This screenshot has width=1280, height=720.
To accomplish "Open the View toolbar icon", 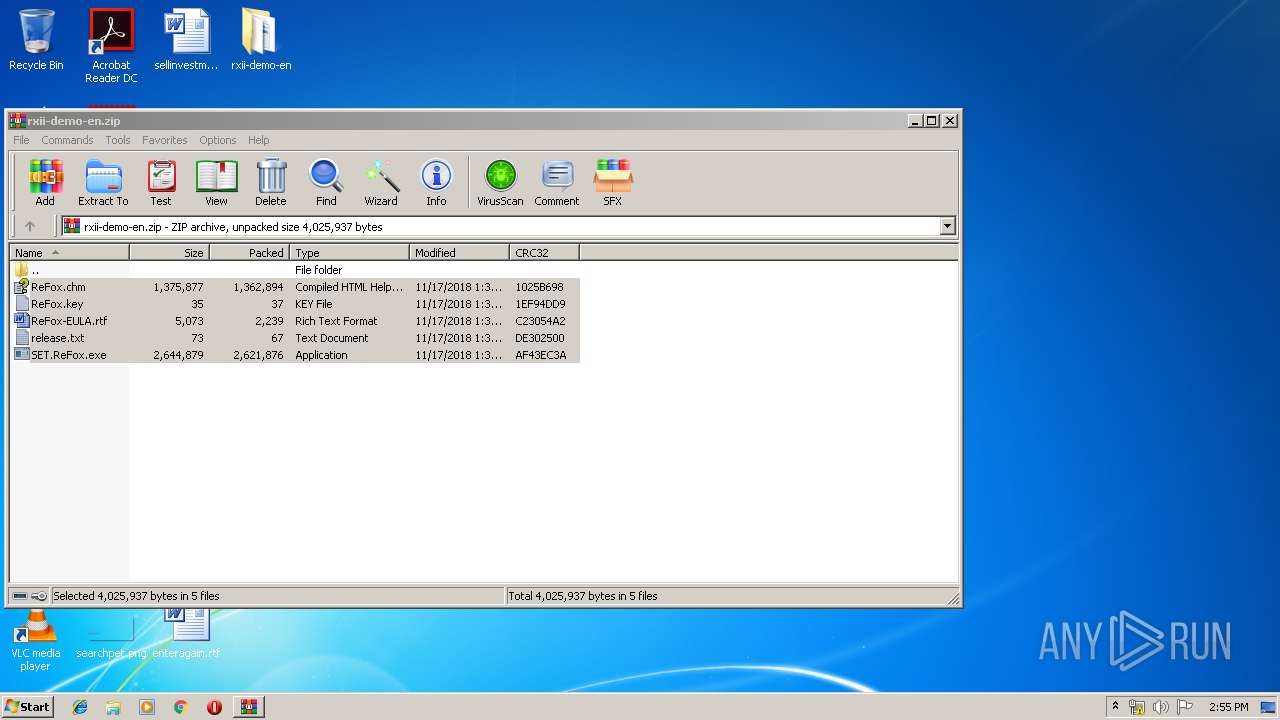I will 216,183.
